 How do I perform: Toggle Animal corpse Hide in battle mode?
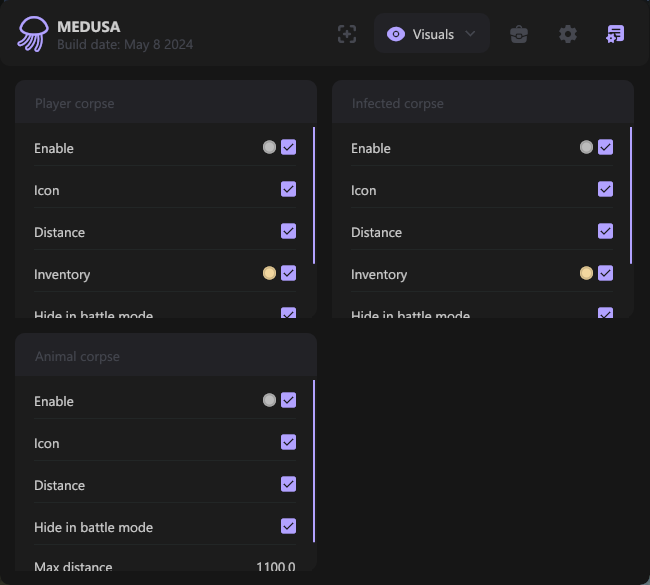(288, 526)
